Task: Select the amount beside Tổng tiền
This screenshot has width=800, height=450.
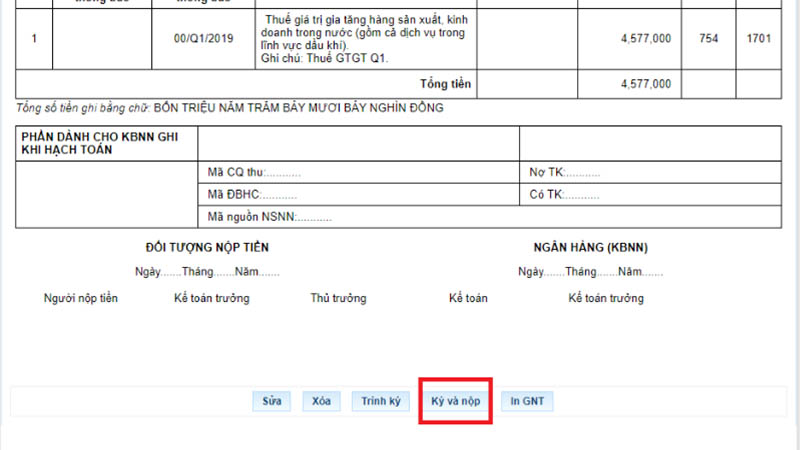Action: (x=645, y=83)
